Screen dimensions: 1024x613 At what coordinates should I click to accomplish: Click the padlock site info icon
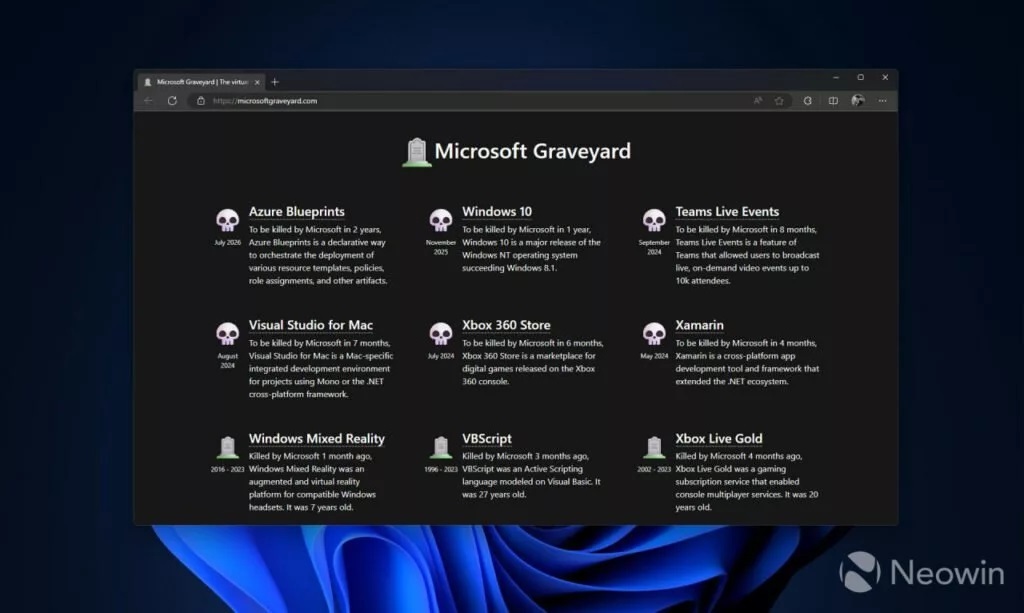201,101
